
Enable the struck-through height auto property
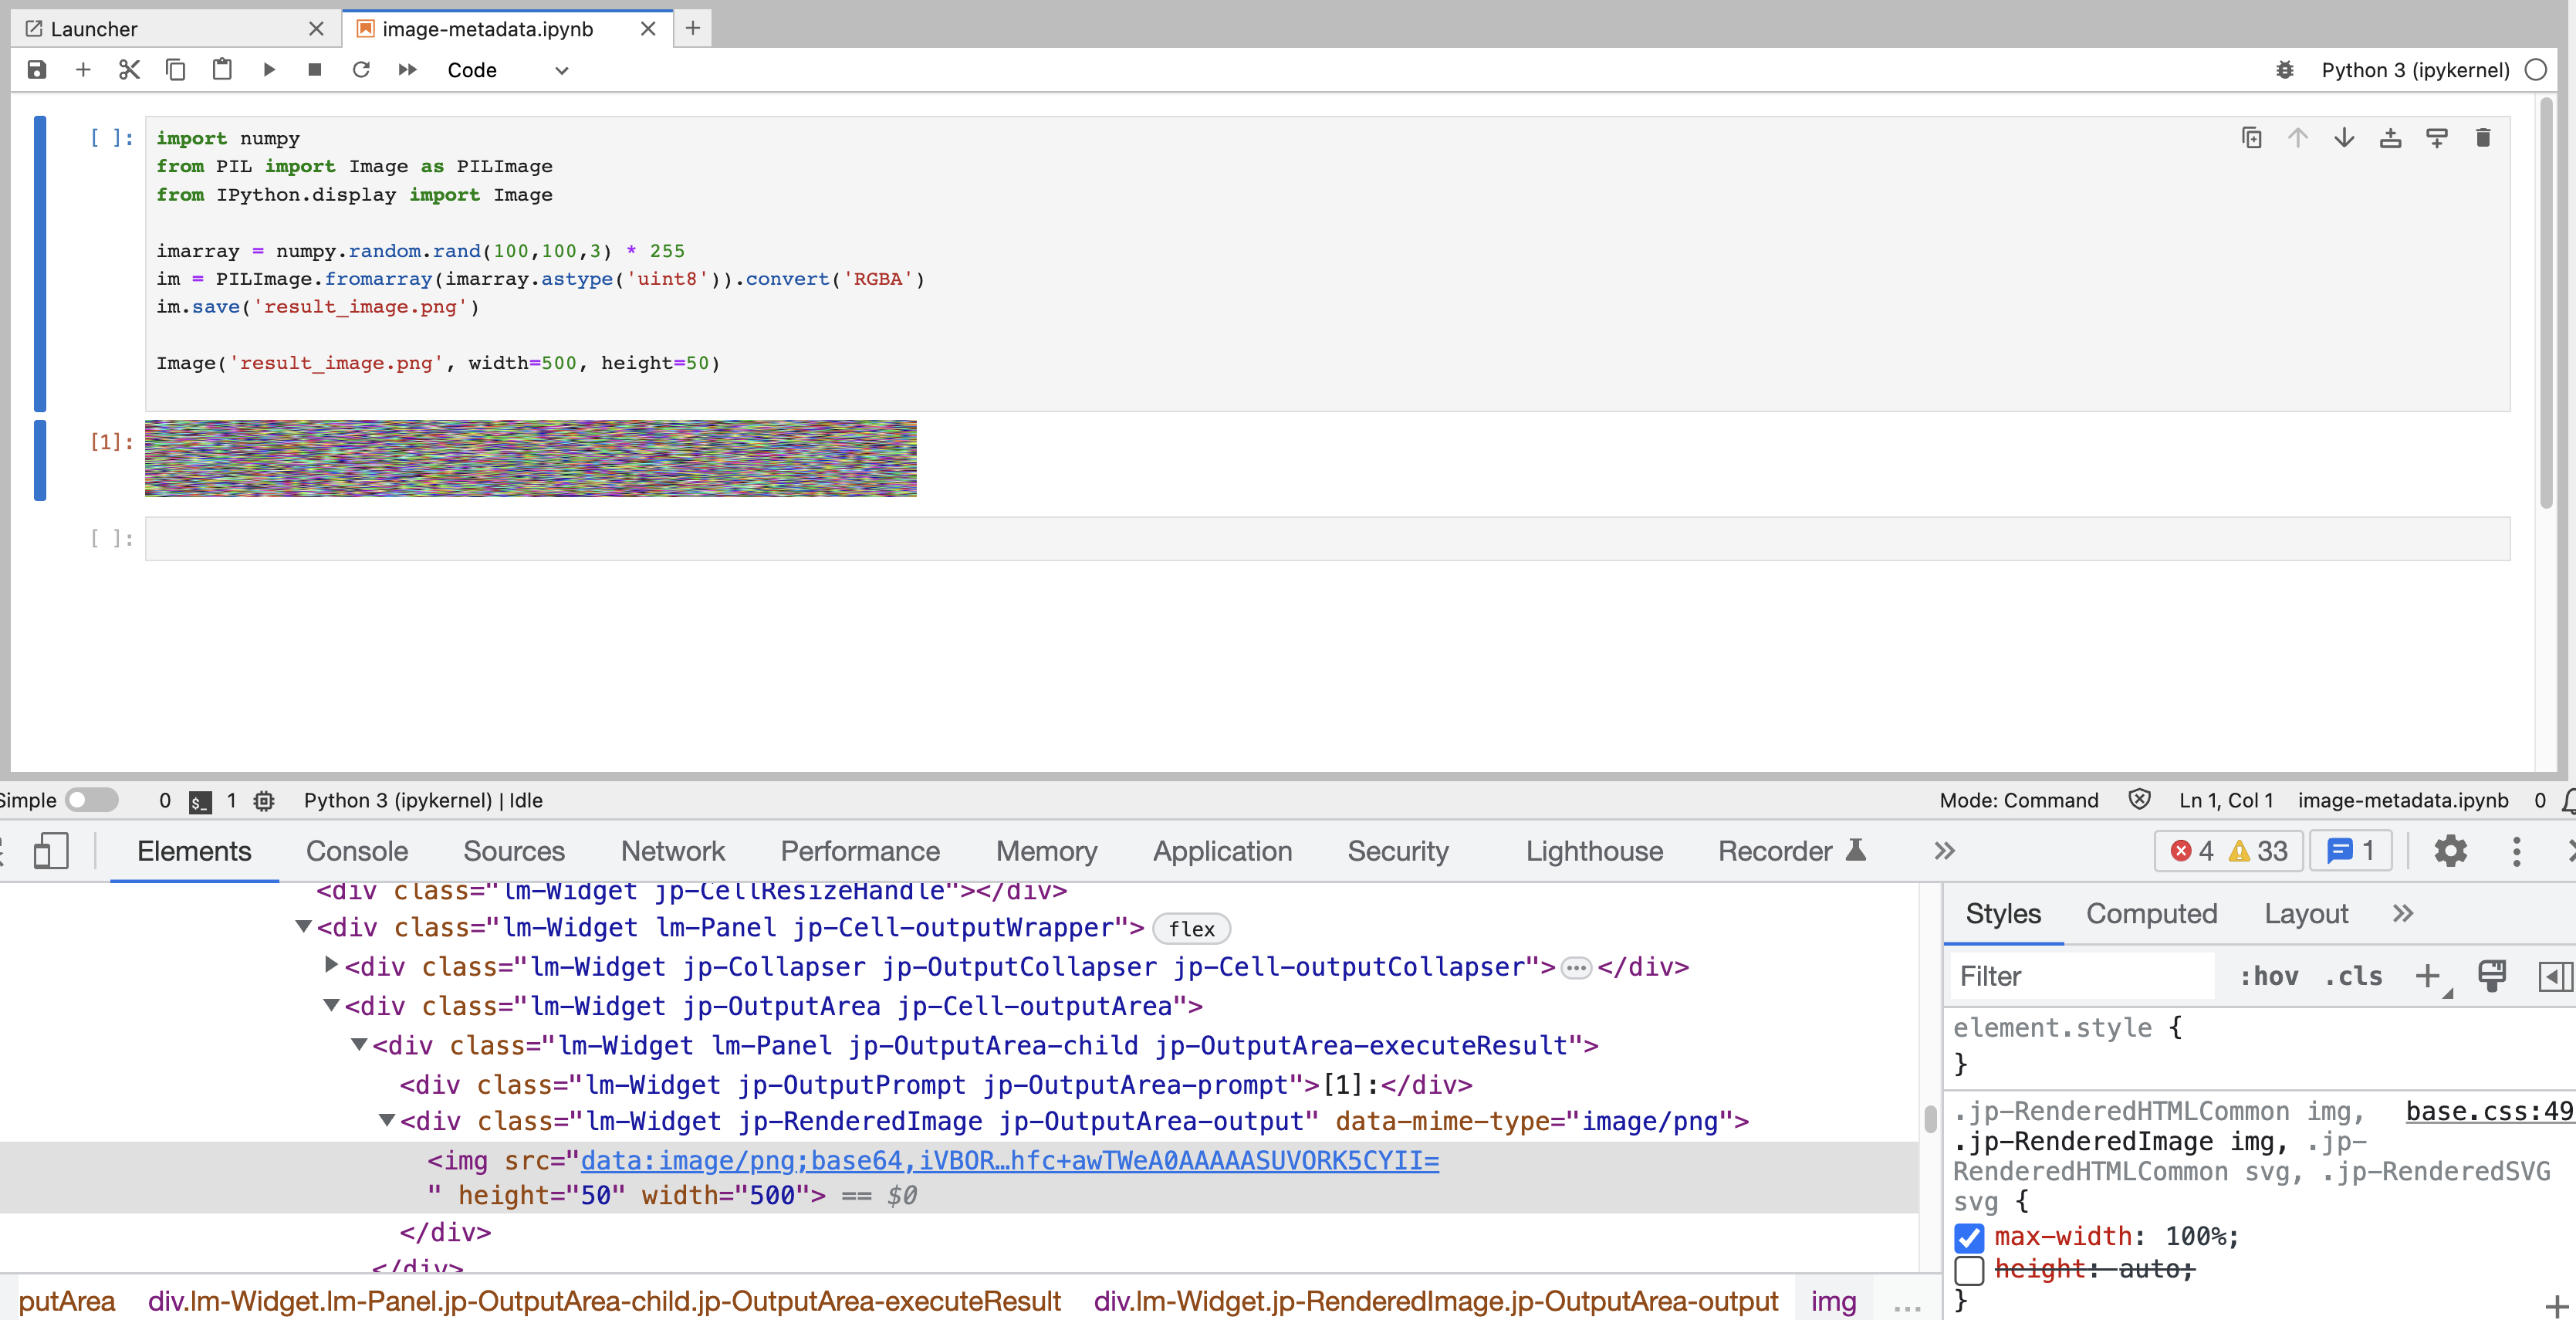point(1969,1270)
